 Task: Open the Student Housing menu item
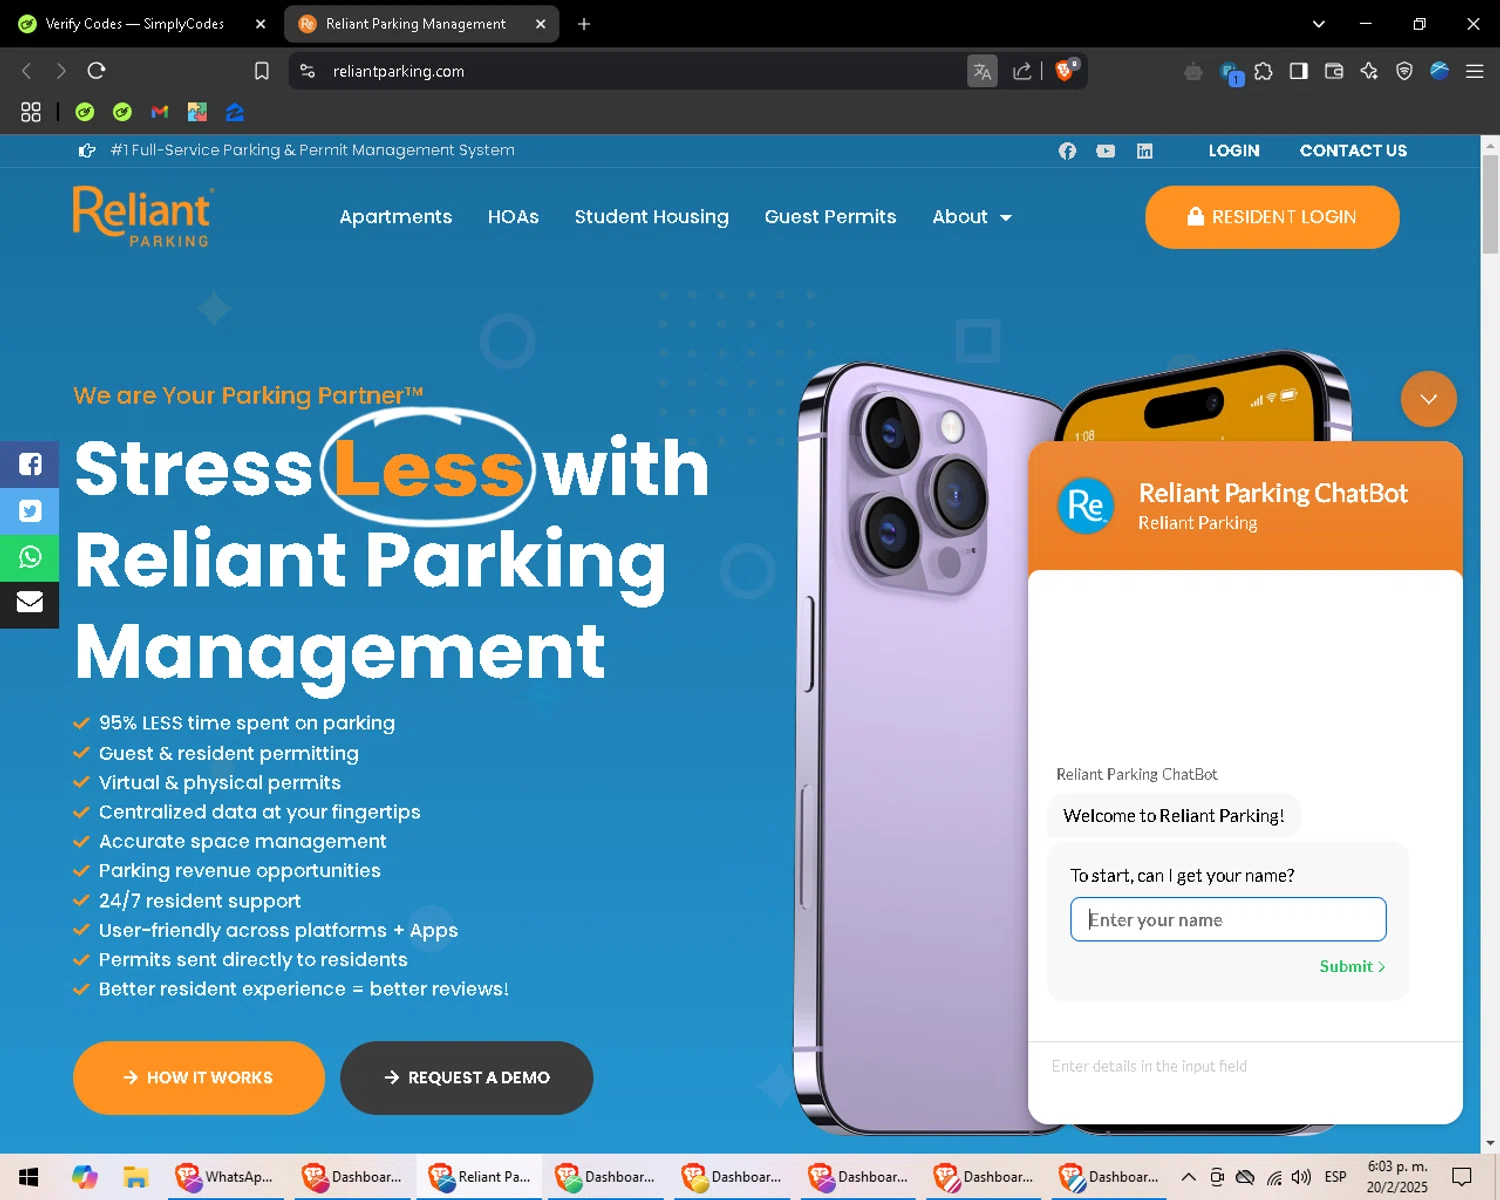[651, 217]
